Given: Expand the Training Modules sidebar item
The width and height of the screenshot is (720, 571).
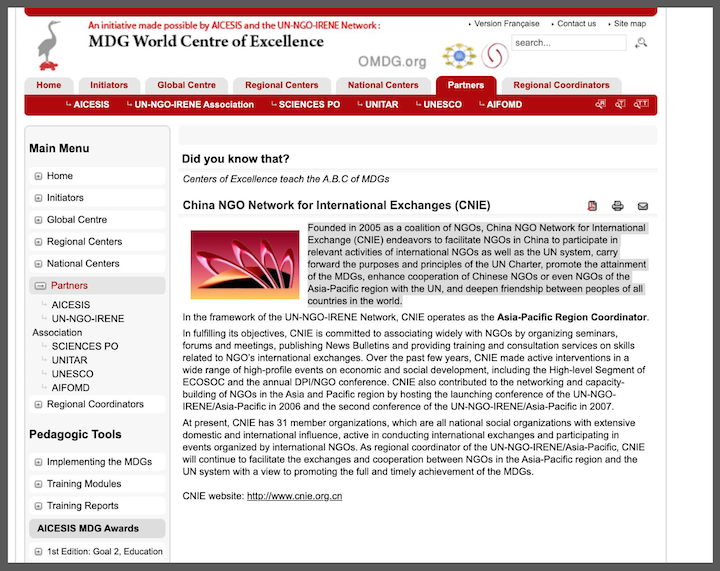Looking at the screenshot, I should coord(39,484).
